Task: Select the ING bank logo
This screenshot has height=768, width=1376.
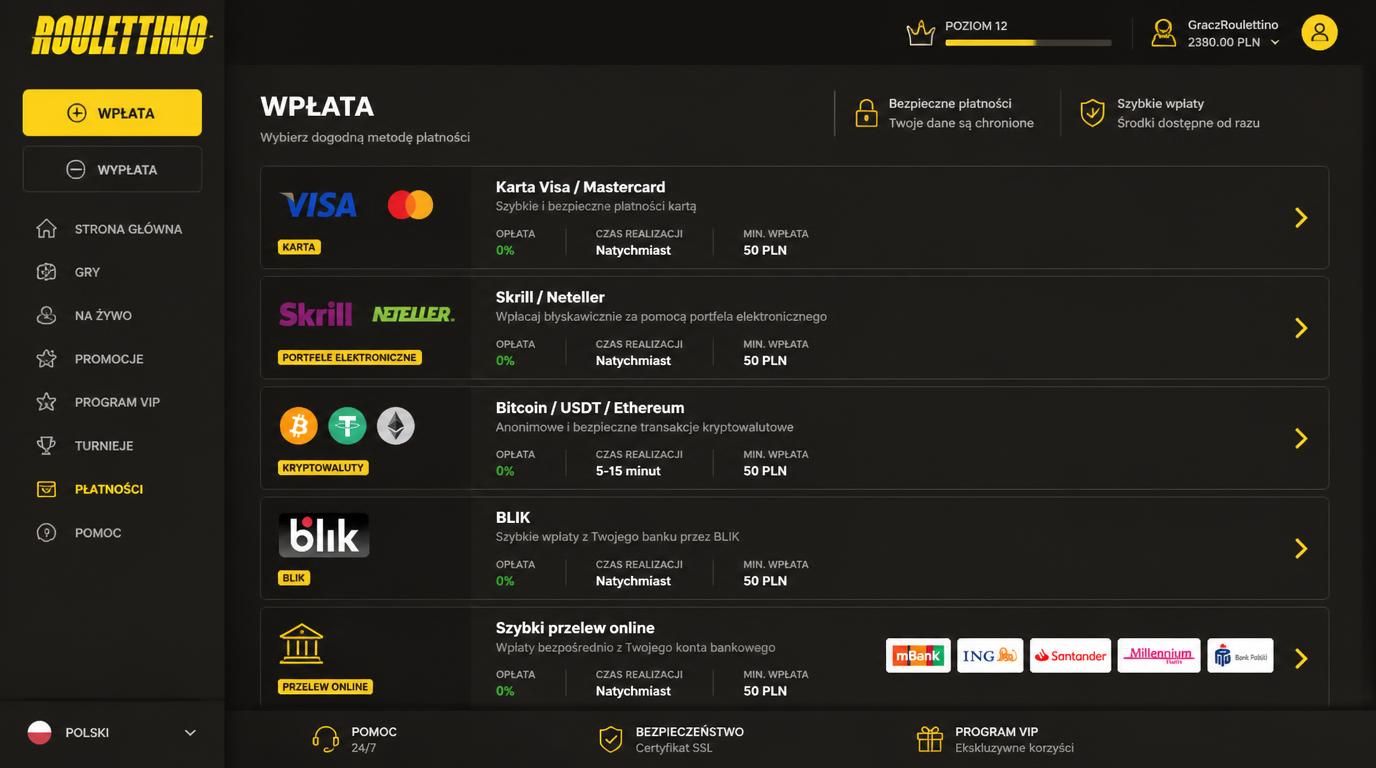Action: [990, 656]
